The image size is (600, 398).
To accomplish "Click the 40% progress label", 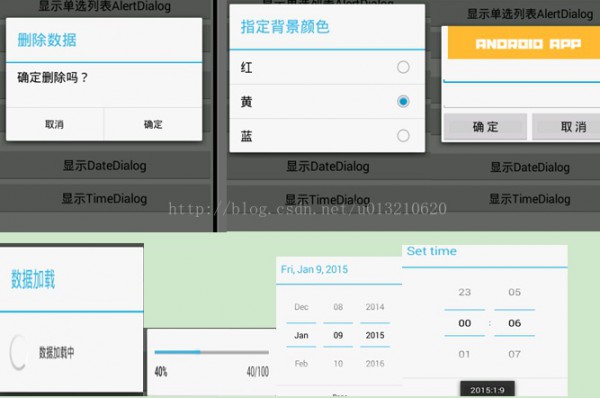I will click(161, 371).
